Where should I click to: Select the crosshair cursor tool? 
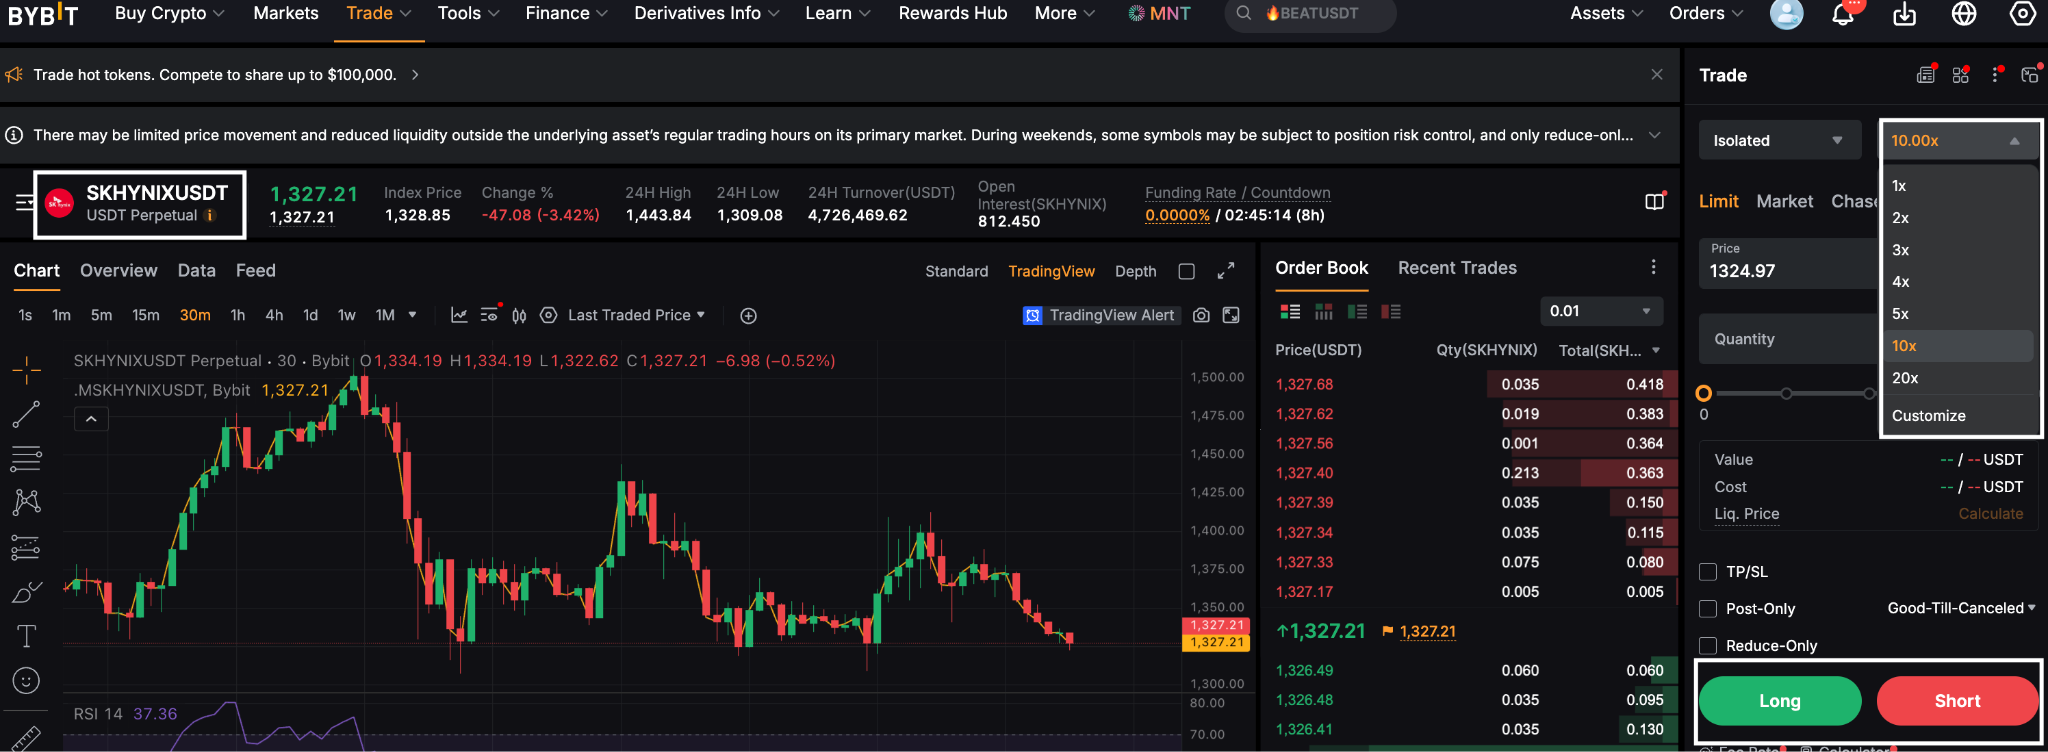[27, 370]
